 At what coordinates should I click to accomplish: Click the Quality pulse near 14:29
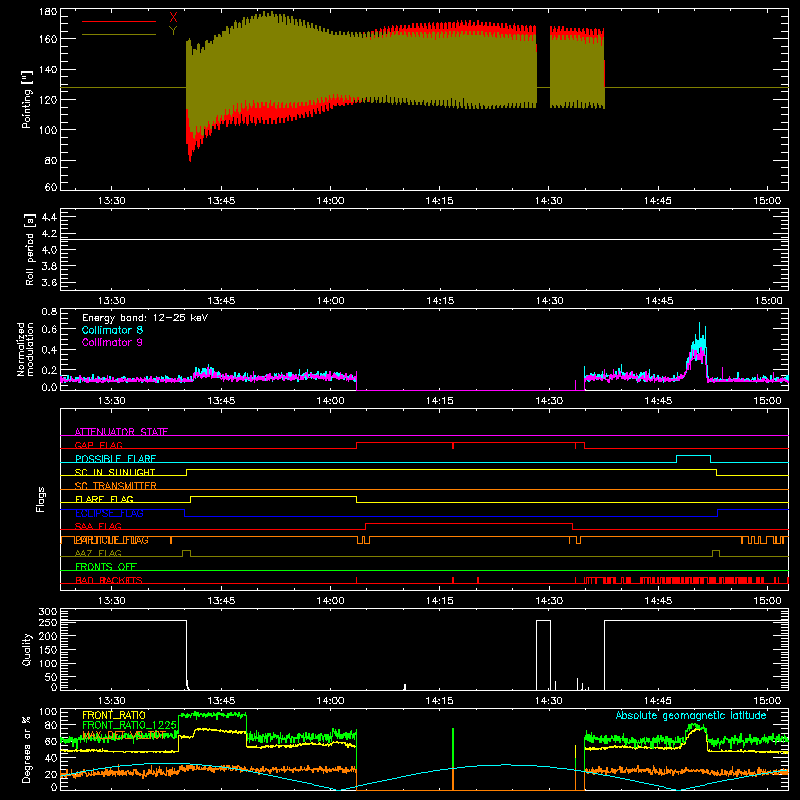(x=543, y=655)
